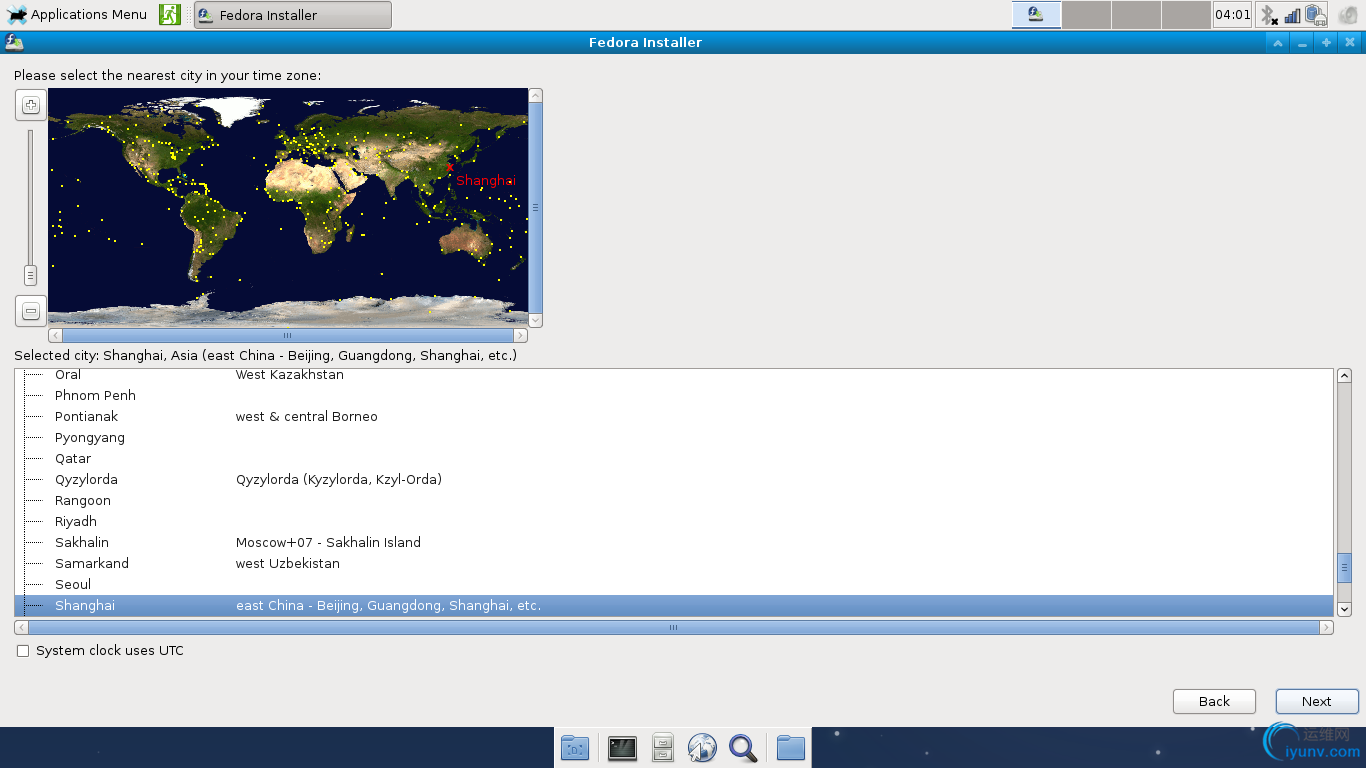The image size is (1366, 768).
Task: Click the green log out icon
Action: (170, 15)
